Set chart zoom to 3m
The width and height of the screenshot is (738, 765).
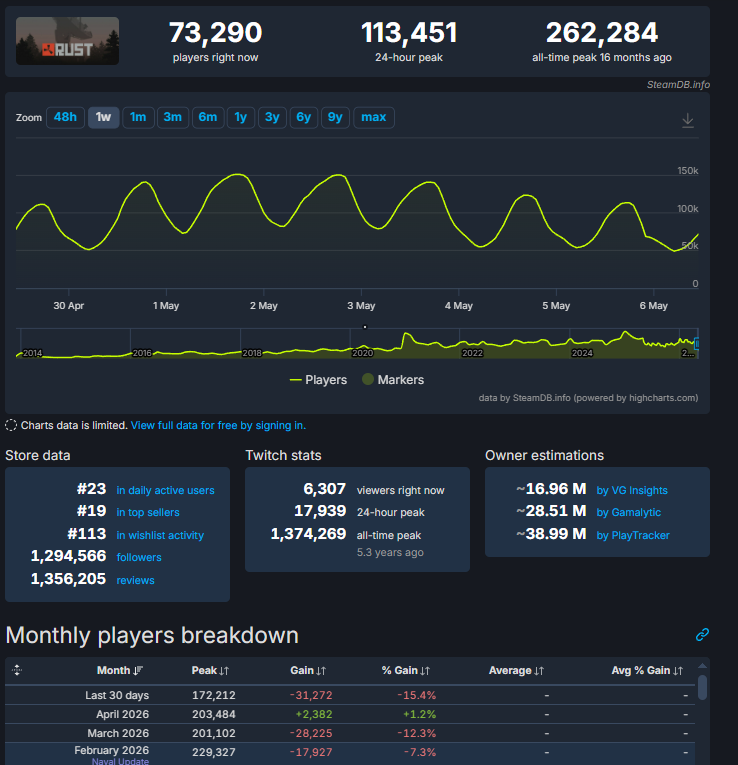coord(173,118)
